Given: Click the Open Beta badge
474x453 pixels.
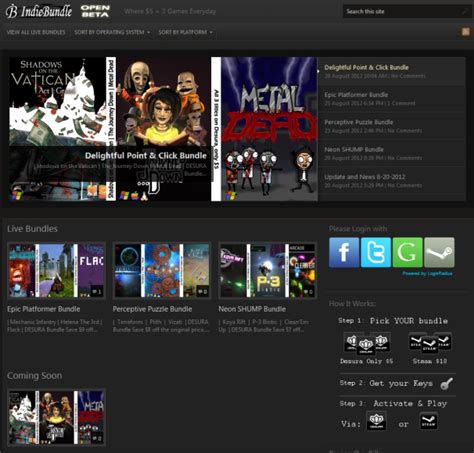Looking at the screenshot, I should coord(95,11).
